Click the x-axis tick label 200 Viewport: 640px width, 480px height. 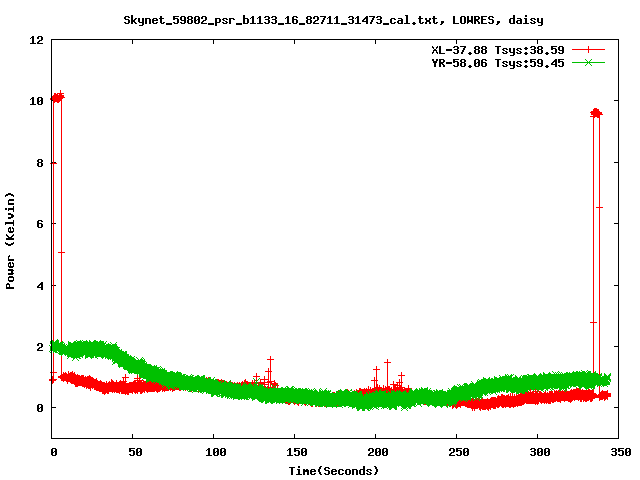point(378,452)
